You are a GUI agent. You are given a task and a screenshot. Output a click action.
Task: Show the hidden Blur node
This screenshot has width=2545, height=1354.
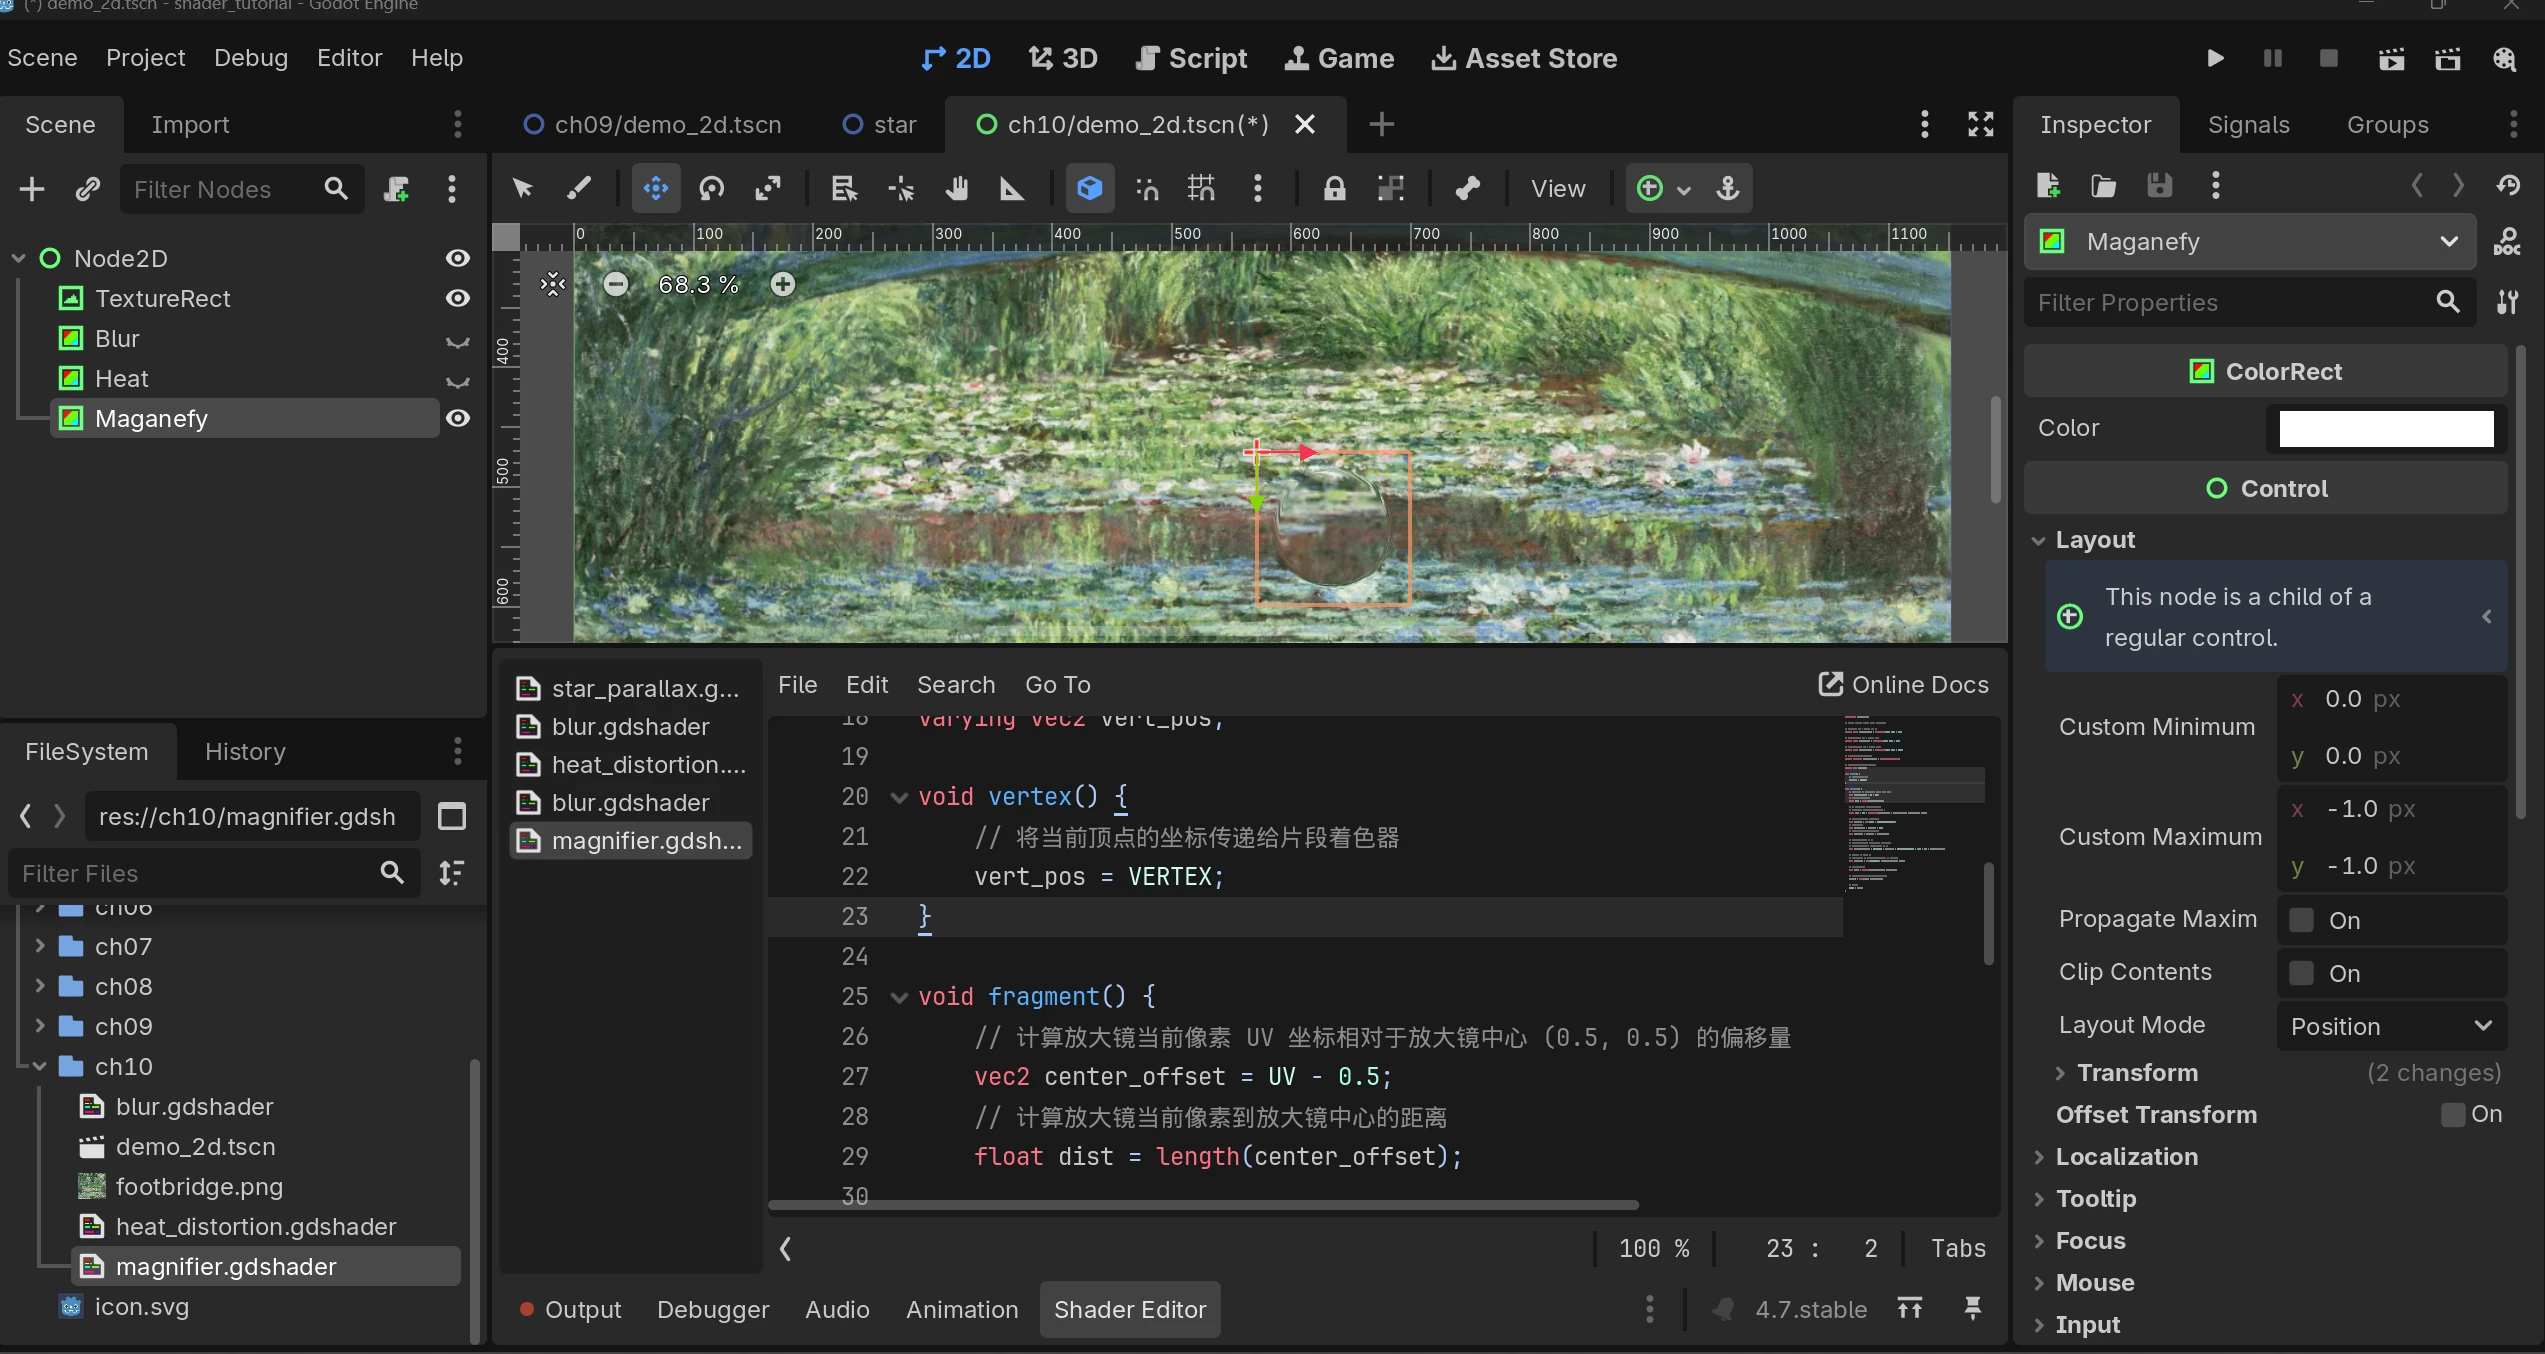[458, 340]
